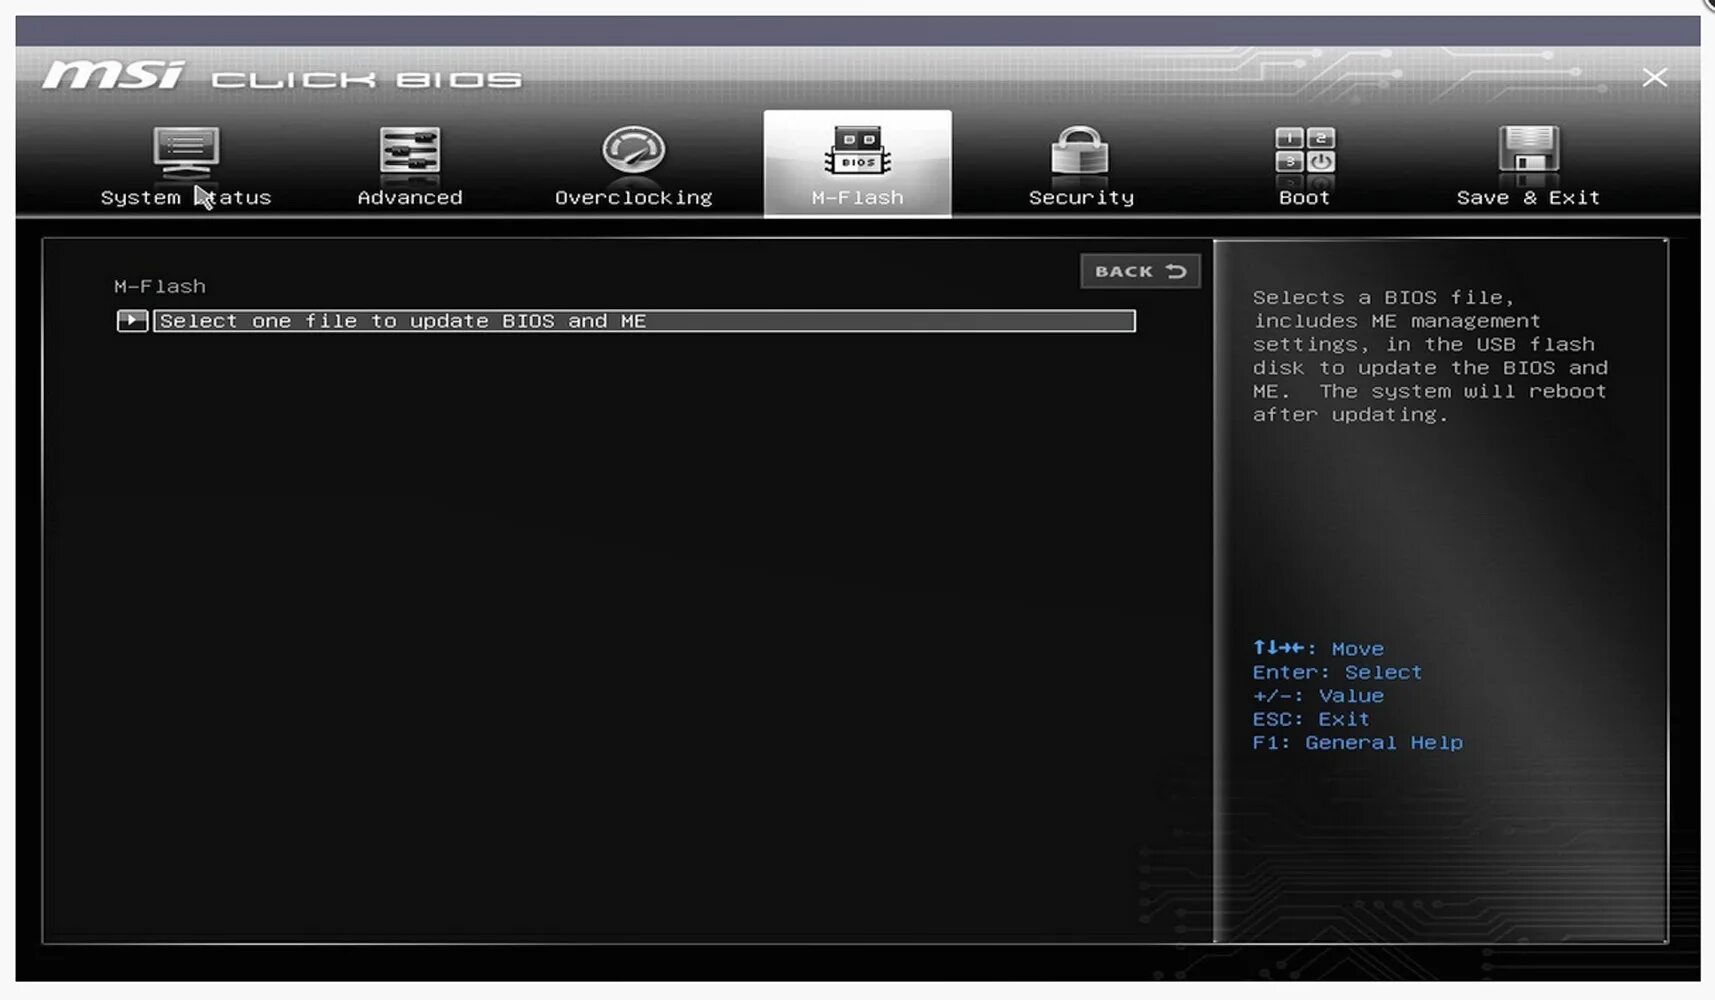Click the arrow keys Move hint
This screenshot has width=1715, height=1000.
1318,648
